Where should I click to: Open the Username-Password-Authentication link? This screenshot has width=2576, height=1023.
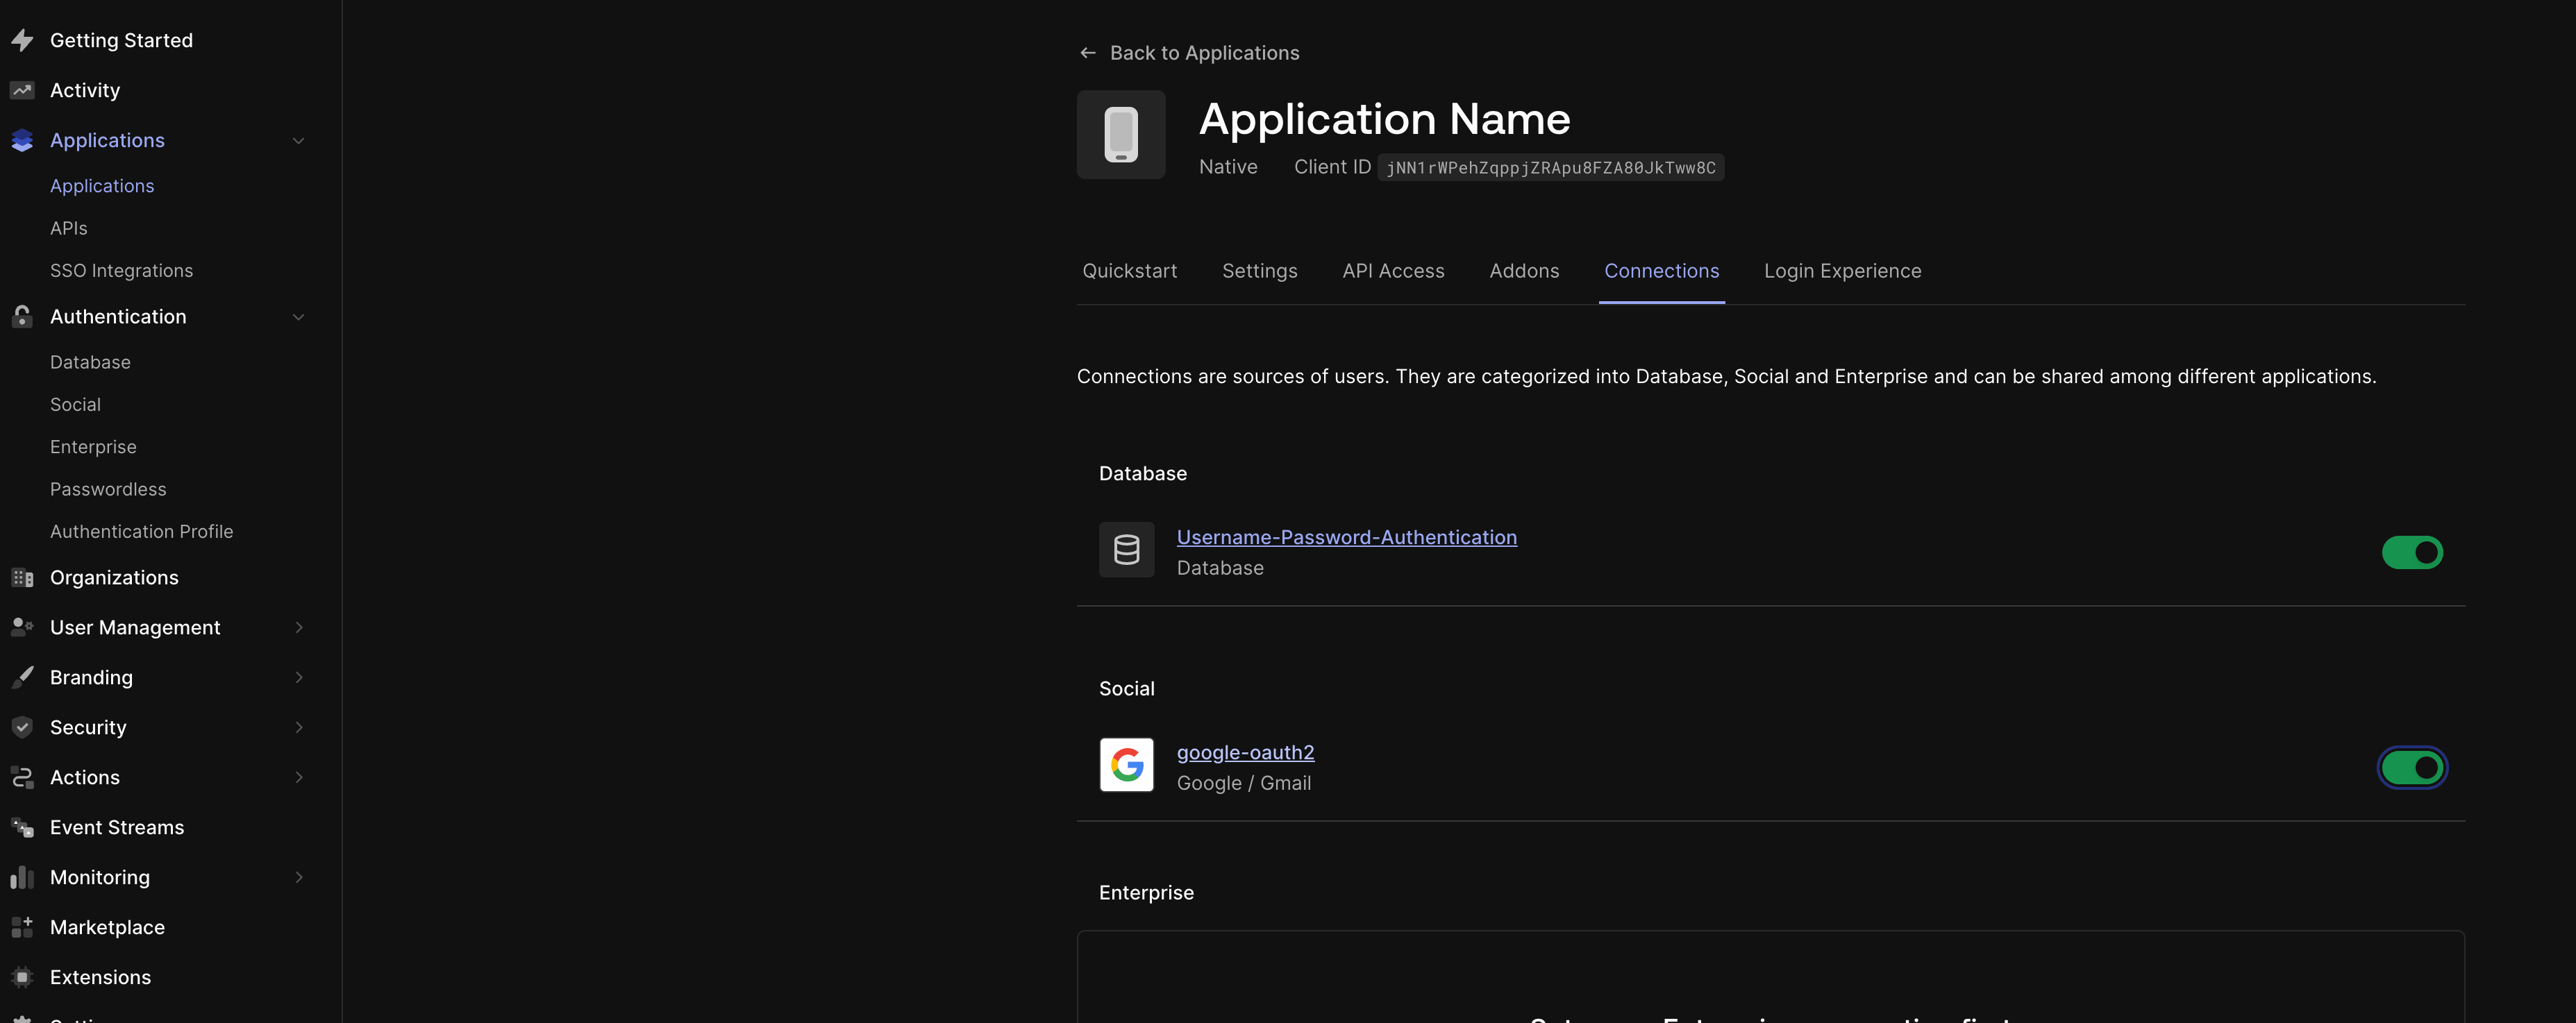pyautogui.click(x=1346, y=537)
